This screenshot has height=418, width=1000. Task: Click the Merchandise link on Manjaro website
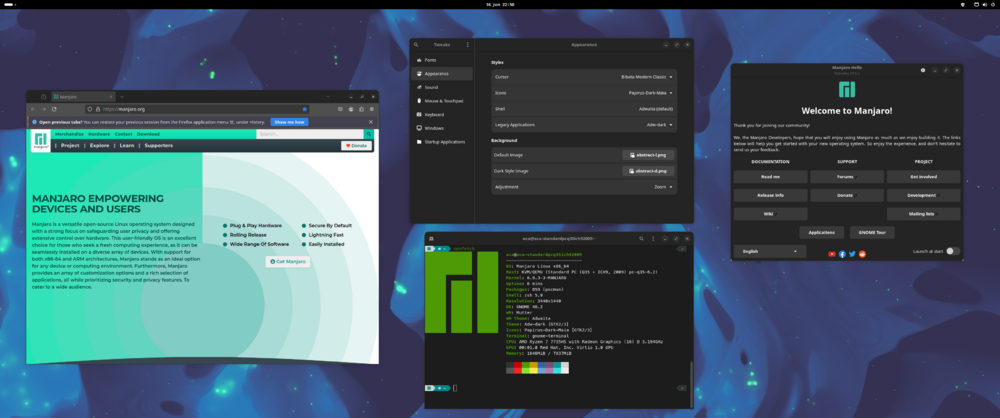click(x=69, y=134)
